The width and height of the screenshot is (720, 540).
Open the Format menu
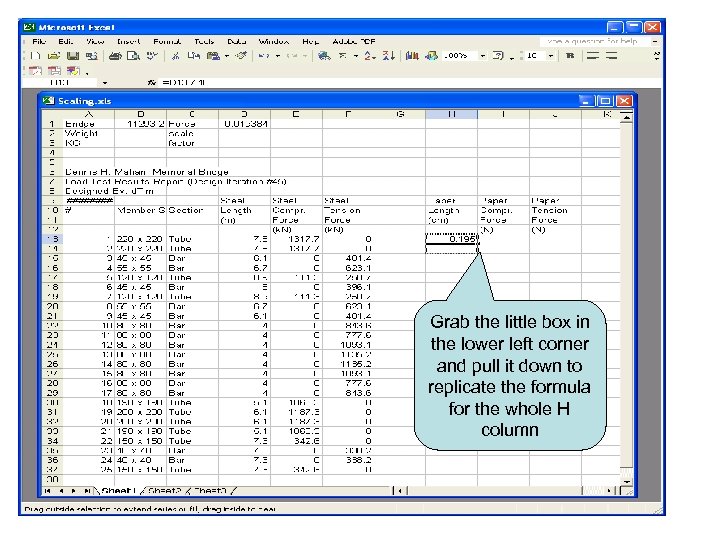(x=167, y=41)
